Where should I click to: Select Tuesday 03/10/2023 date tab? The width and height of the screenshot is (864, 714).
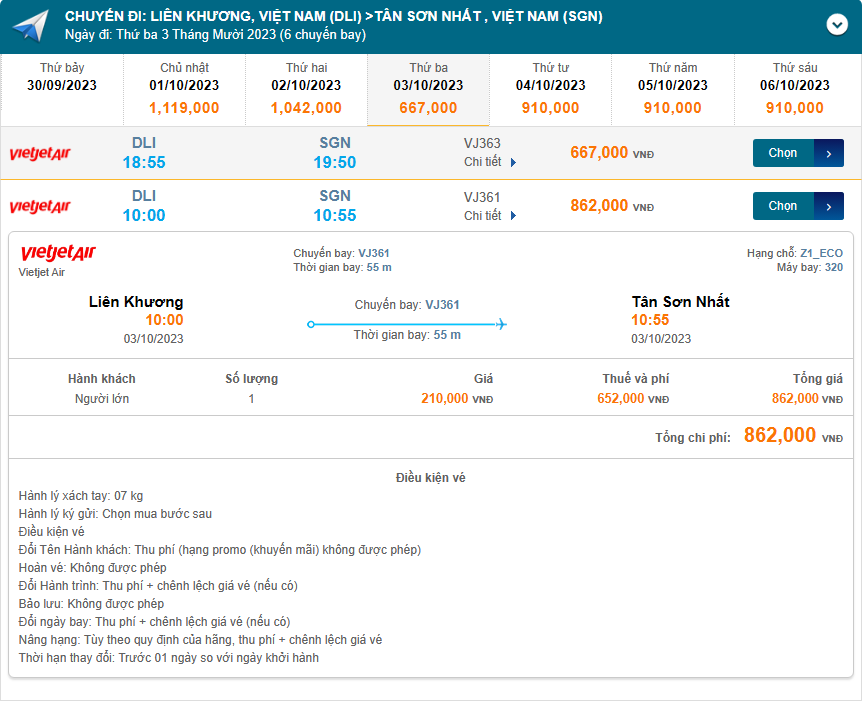(x=428, y=88)
